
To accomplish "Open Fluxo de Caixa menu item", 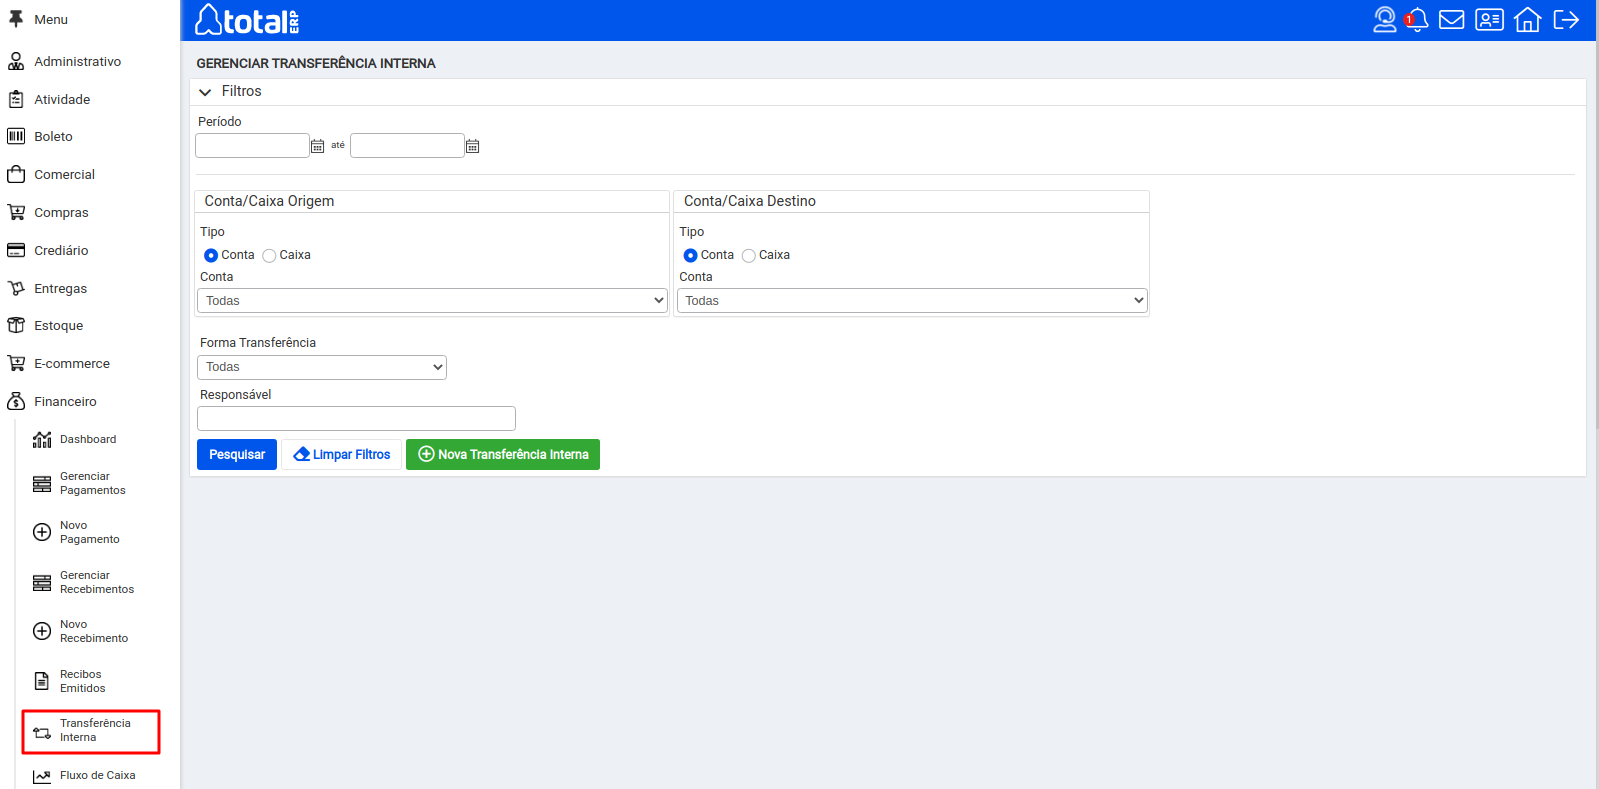I will click(x=96, y=776).
